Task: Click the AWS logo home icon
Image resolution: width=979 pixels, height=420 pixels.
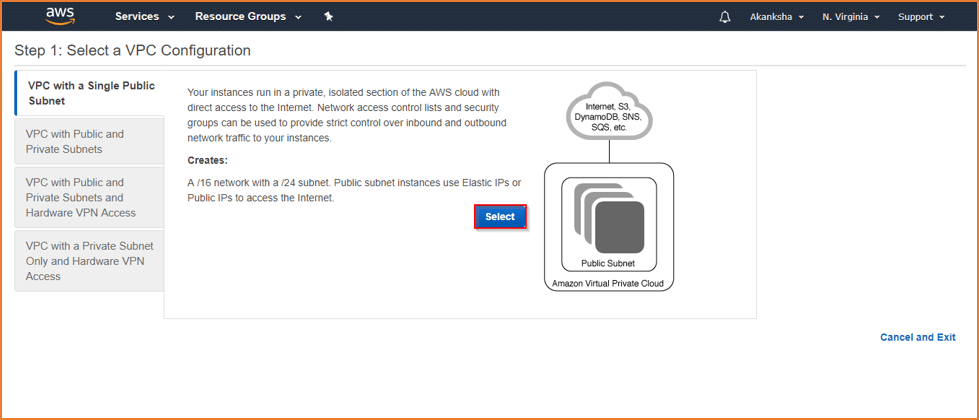Action: click(x=60, y=17)
